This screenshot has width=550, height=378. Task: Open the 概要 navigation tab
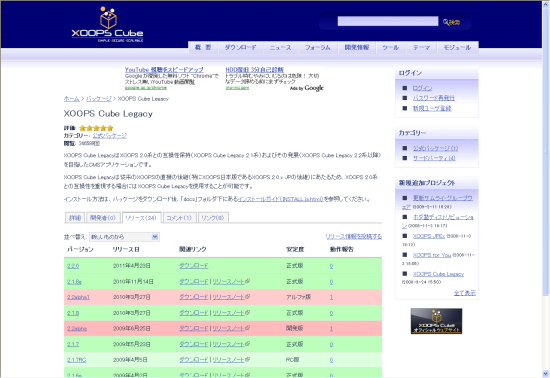(x=203, y=48)
